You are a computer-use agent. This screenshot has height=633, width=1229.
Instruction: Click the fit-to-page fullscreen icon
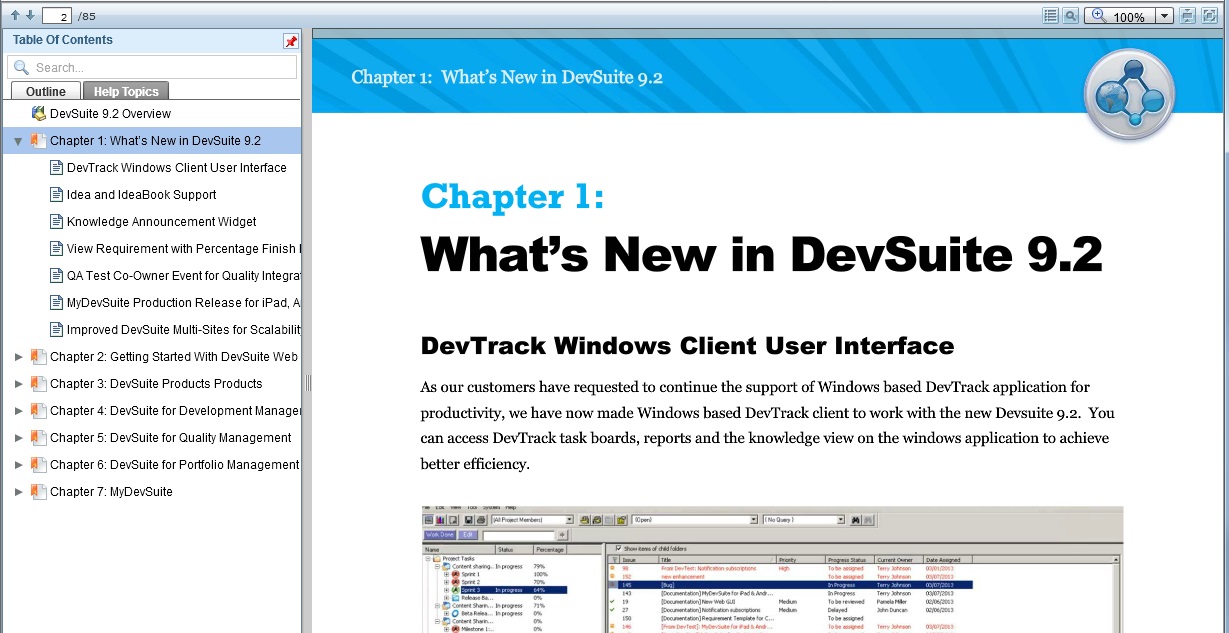pos(1209,15)
